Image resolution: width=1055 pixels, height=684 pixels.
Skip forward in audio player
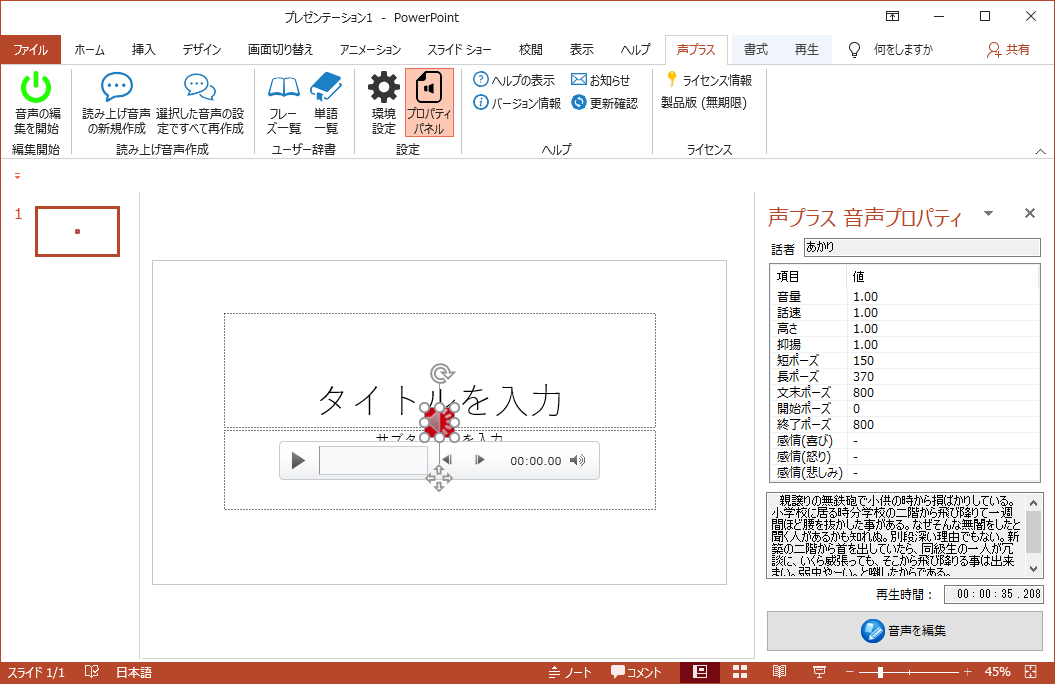point(479,460)
